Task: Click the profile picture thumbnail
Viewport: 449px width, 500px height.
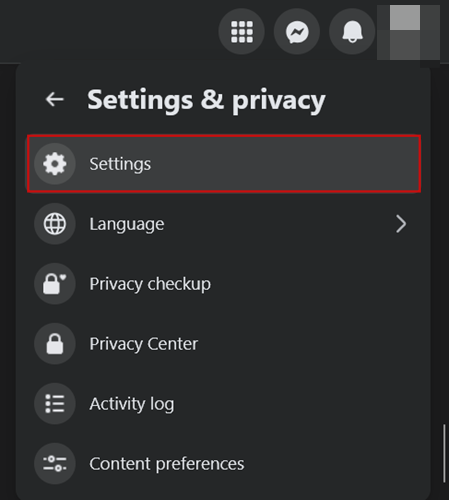Action: coord(408,32)
